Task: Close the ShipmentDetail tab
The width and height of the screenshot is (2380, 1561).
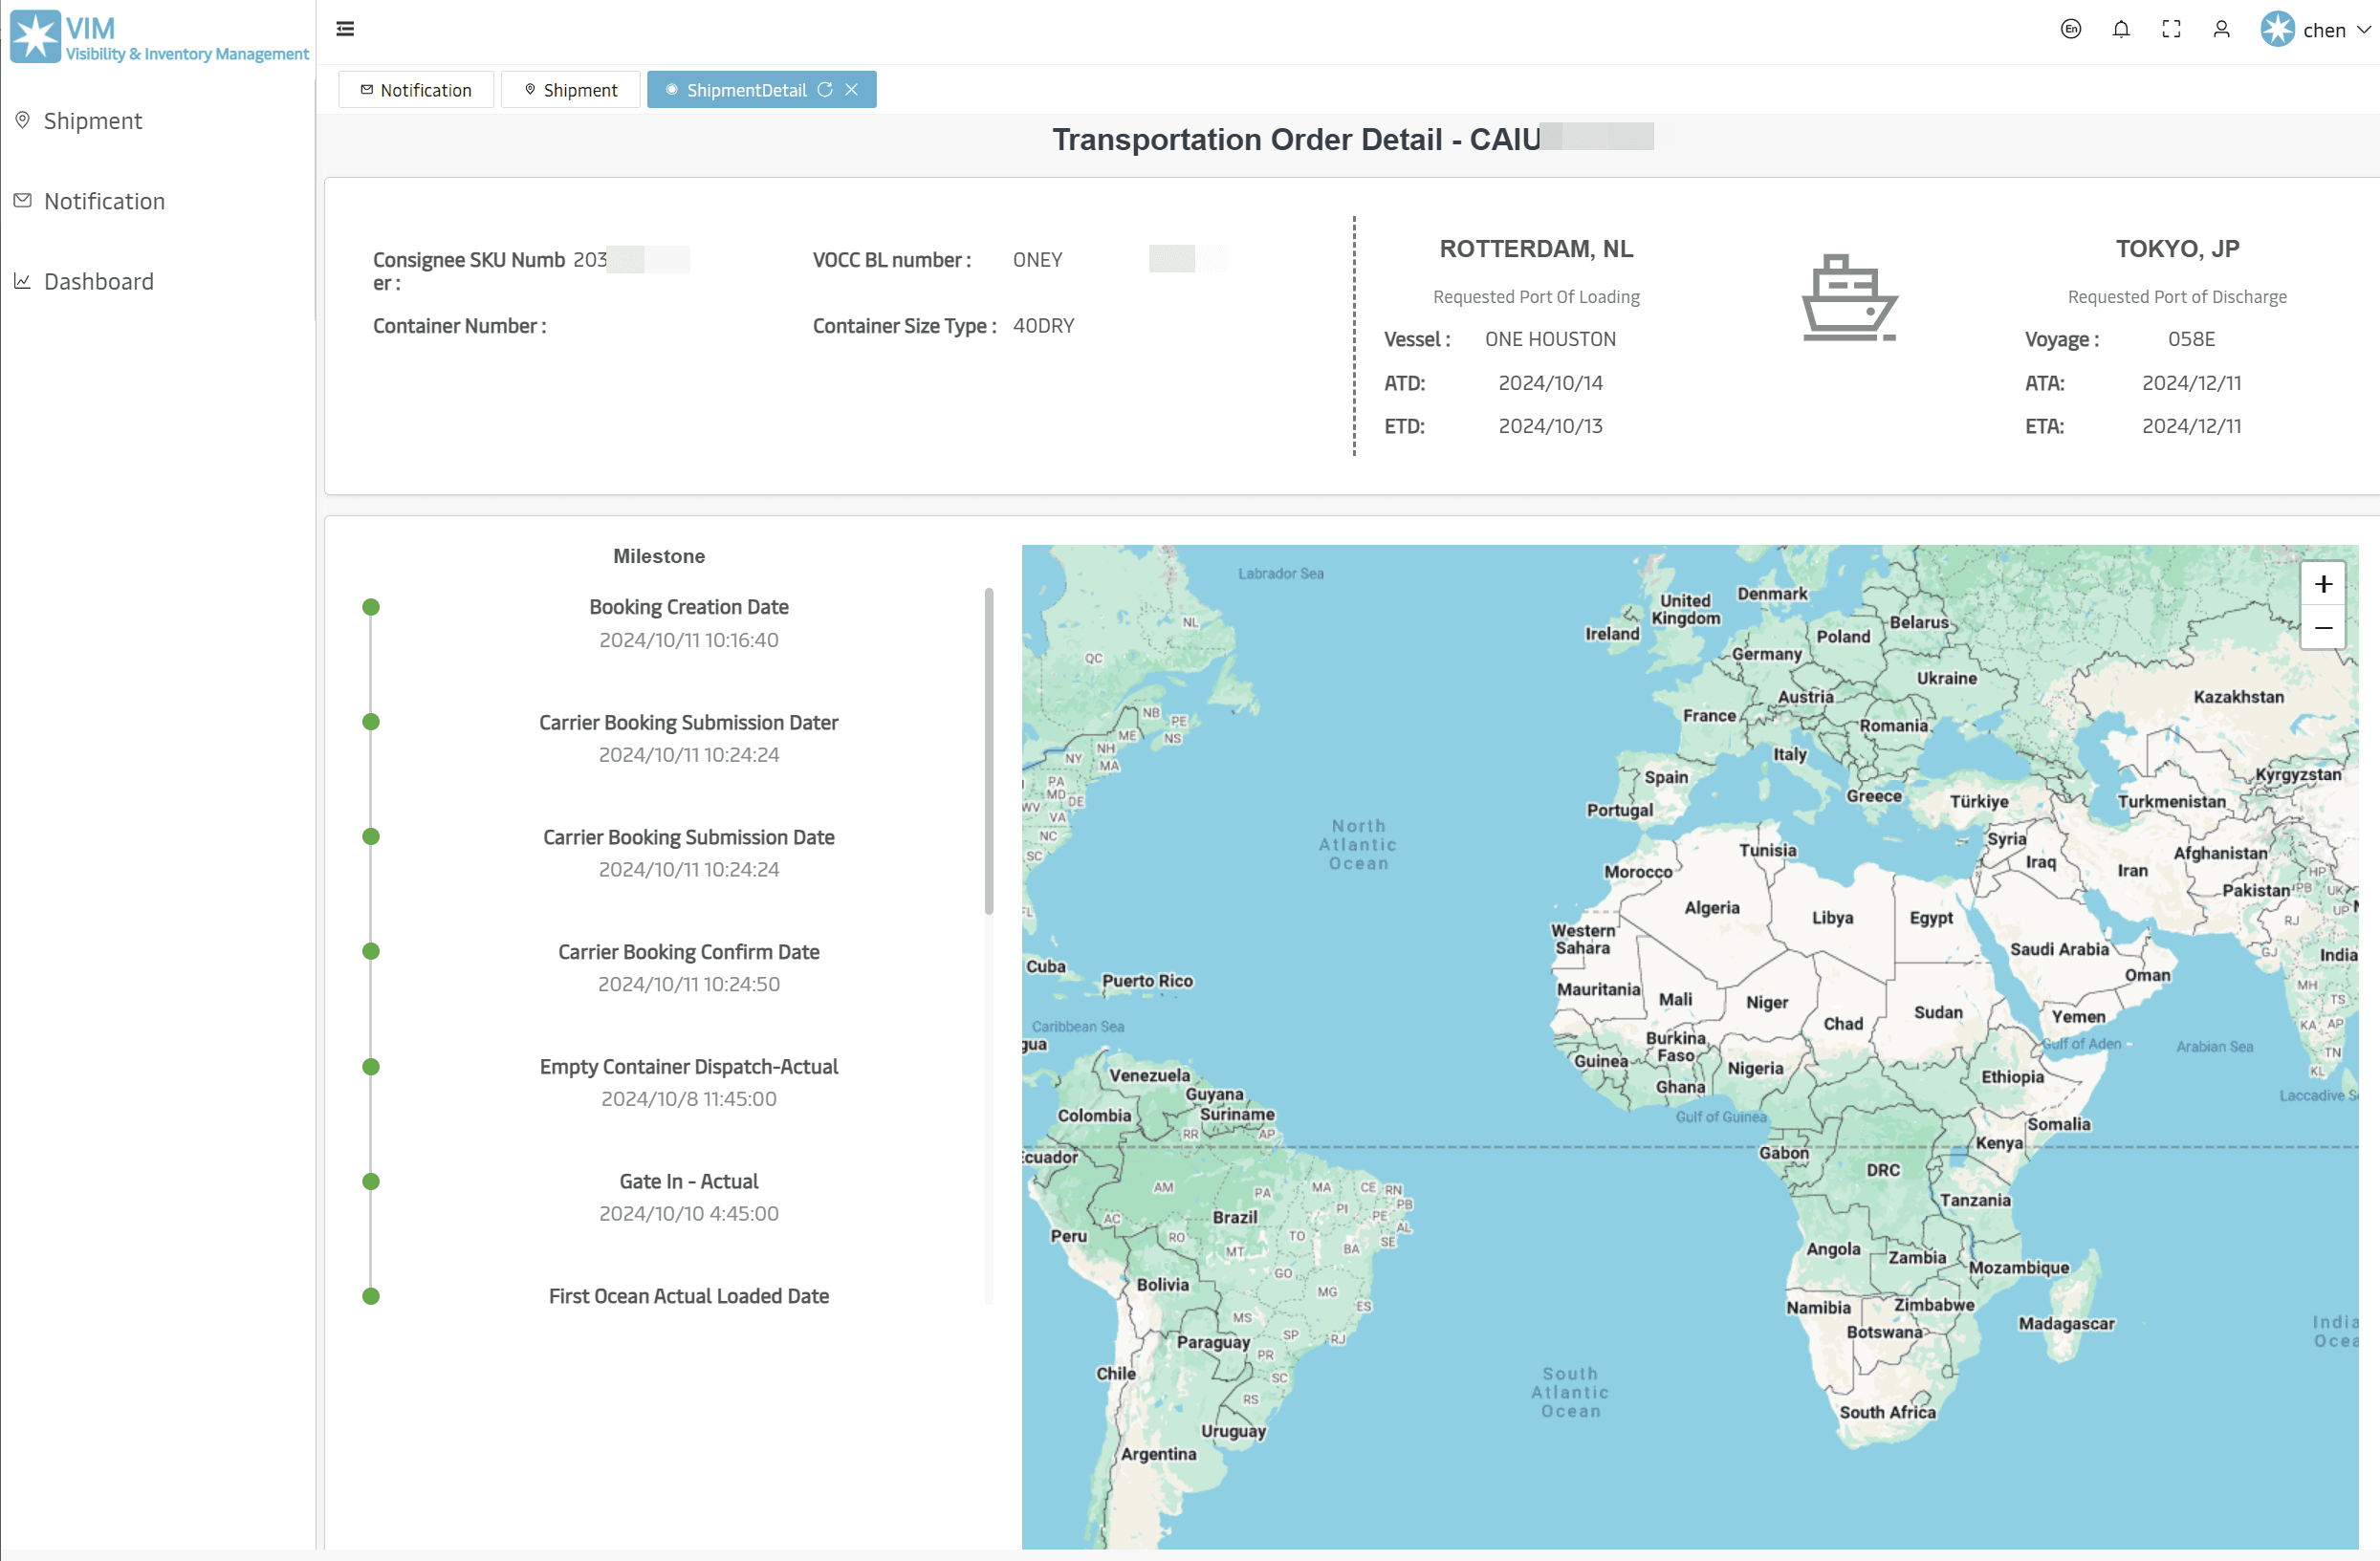Action: tap(852, 90)
